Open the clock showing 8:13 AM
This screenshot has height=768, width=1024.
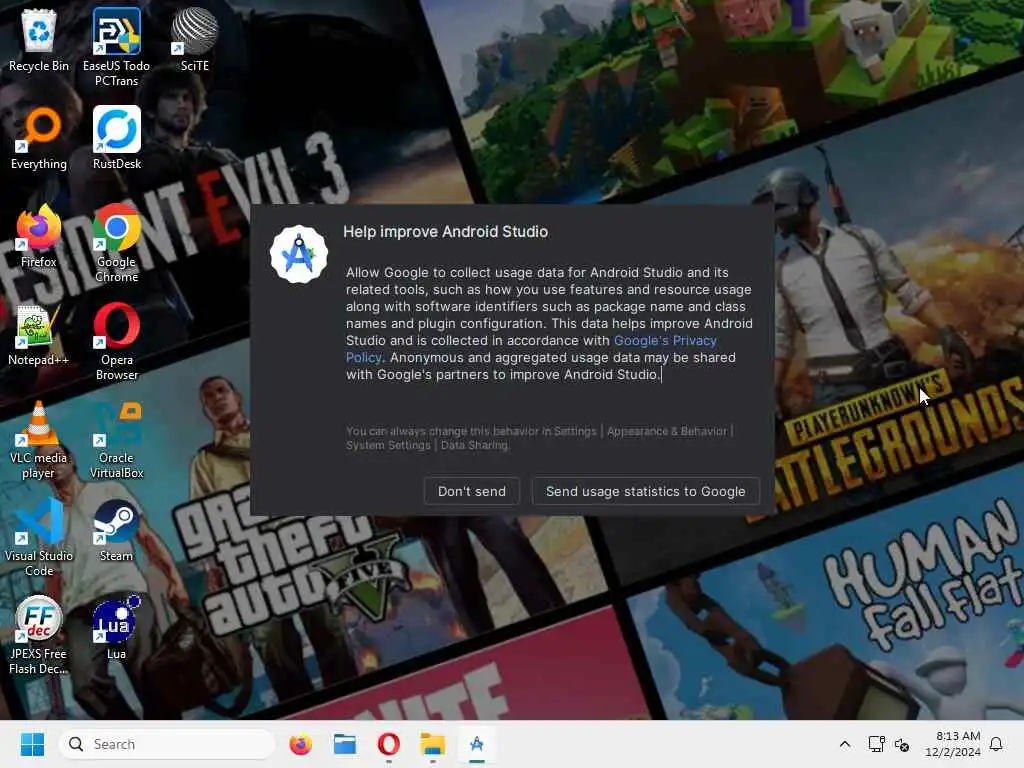[x=953, y=744]
